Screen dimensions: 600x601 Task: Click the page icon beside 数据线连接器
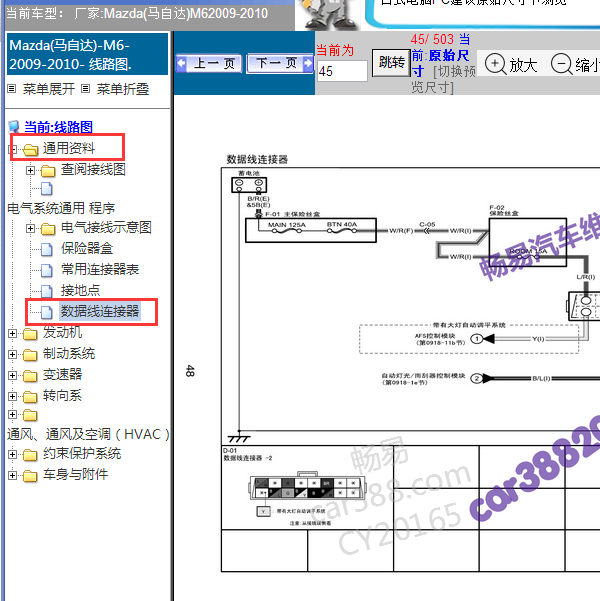pyautogui.click(x=47, y=312)
